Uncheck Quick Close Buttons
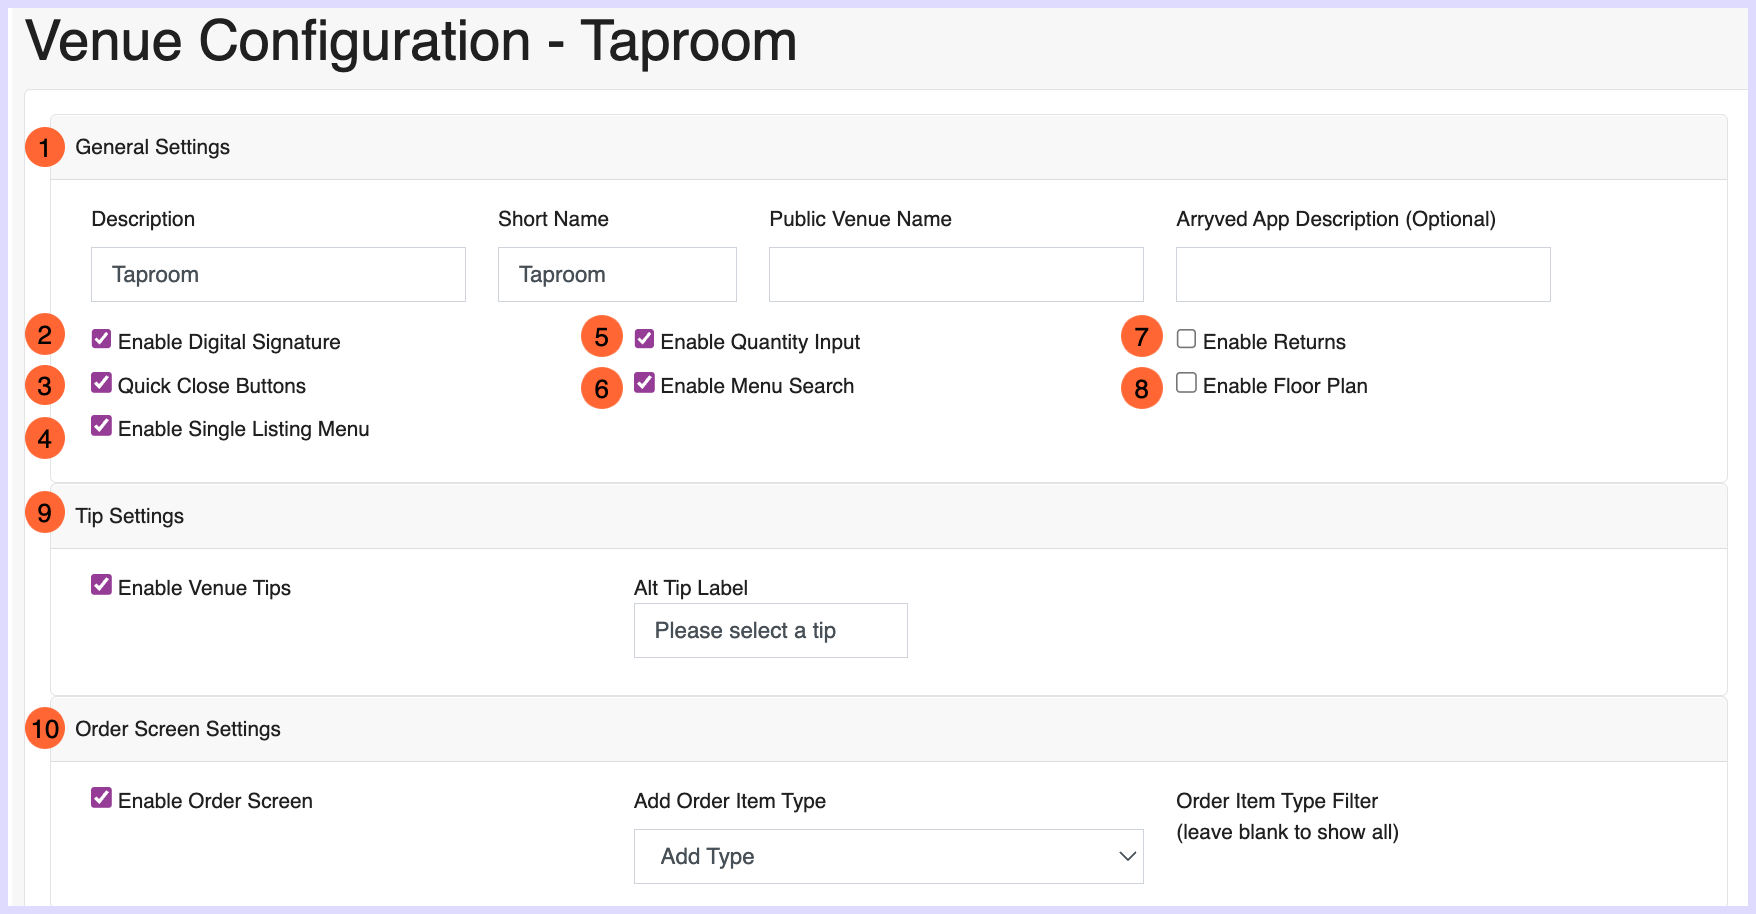The width and height of the screenshot is (1756, 914). [x=101, y=383]
